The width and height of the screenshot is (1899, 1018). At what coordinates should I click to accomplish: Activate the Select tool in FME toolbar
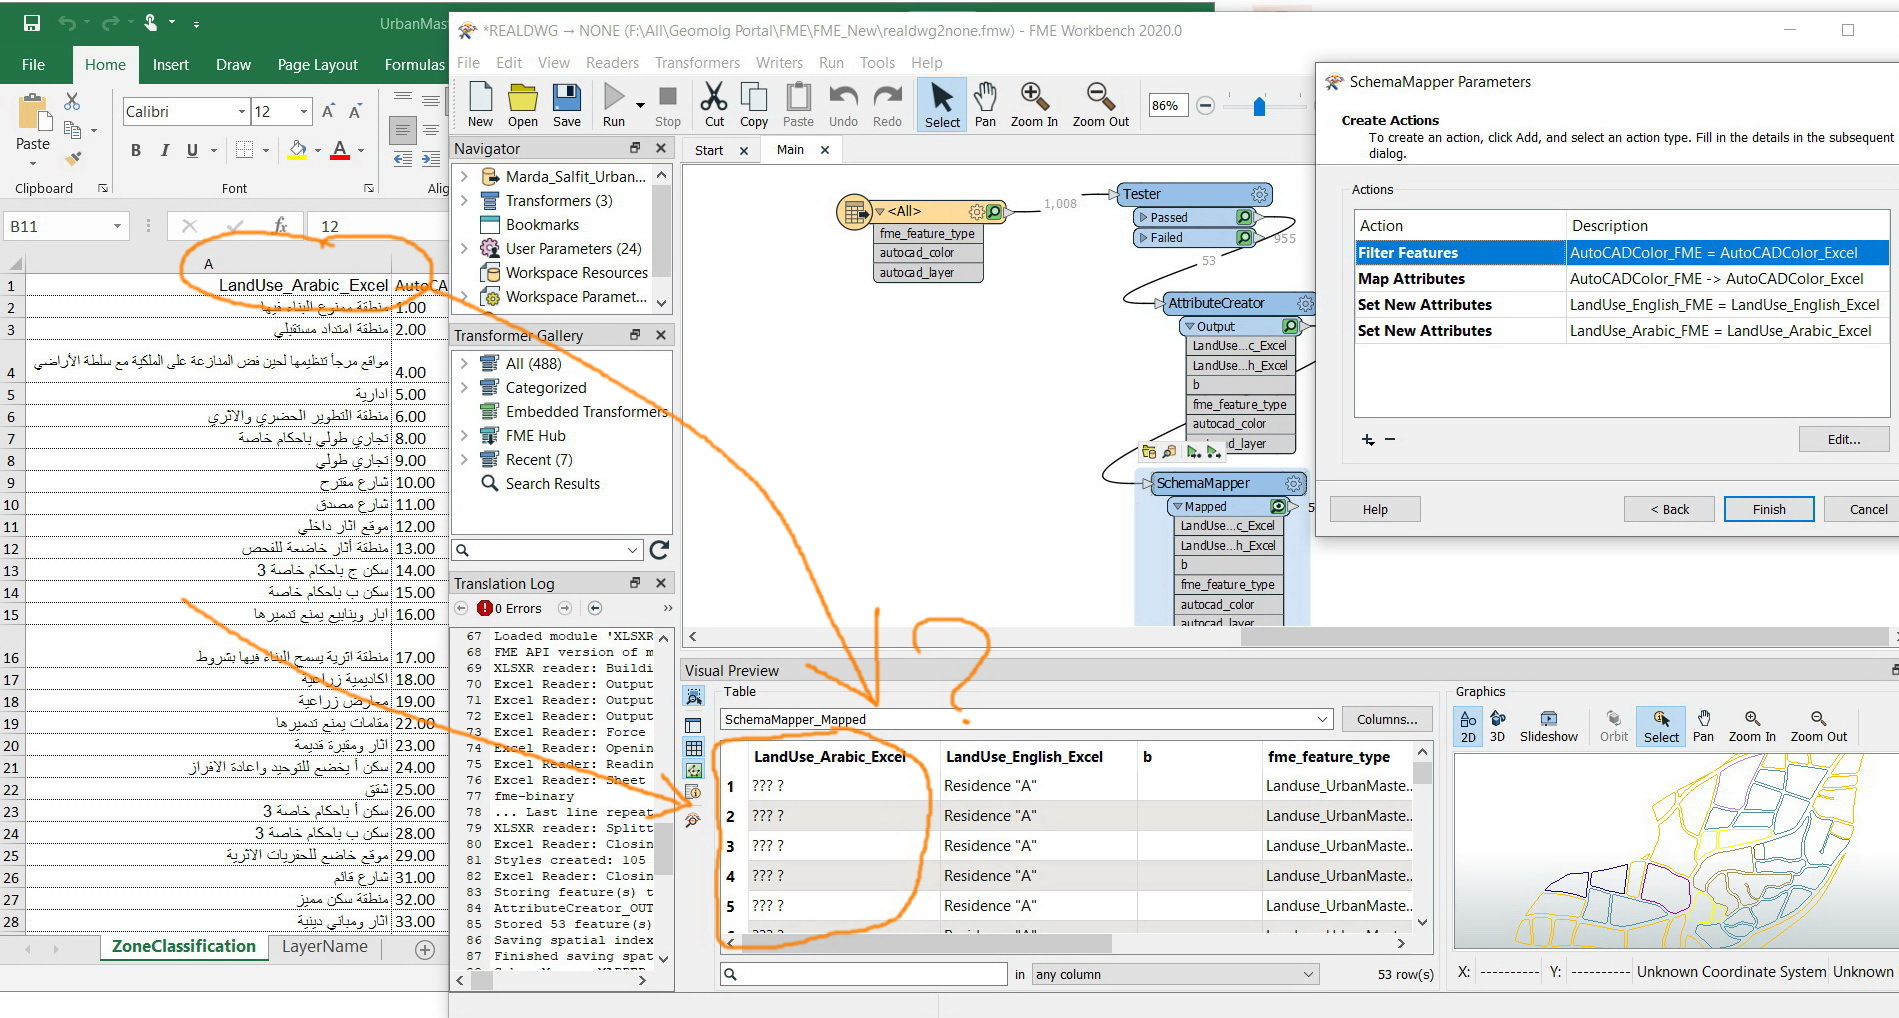tap(942, 104)
